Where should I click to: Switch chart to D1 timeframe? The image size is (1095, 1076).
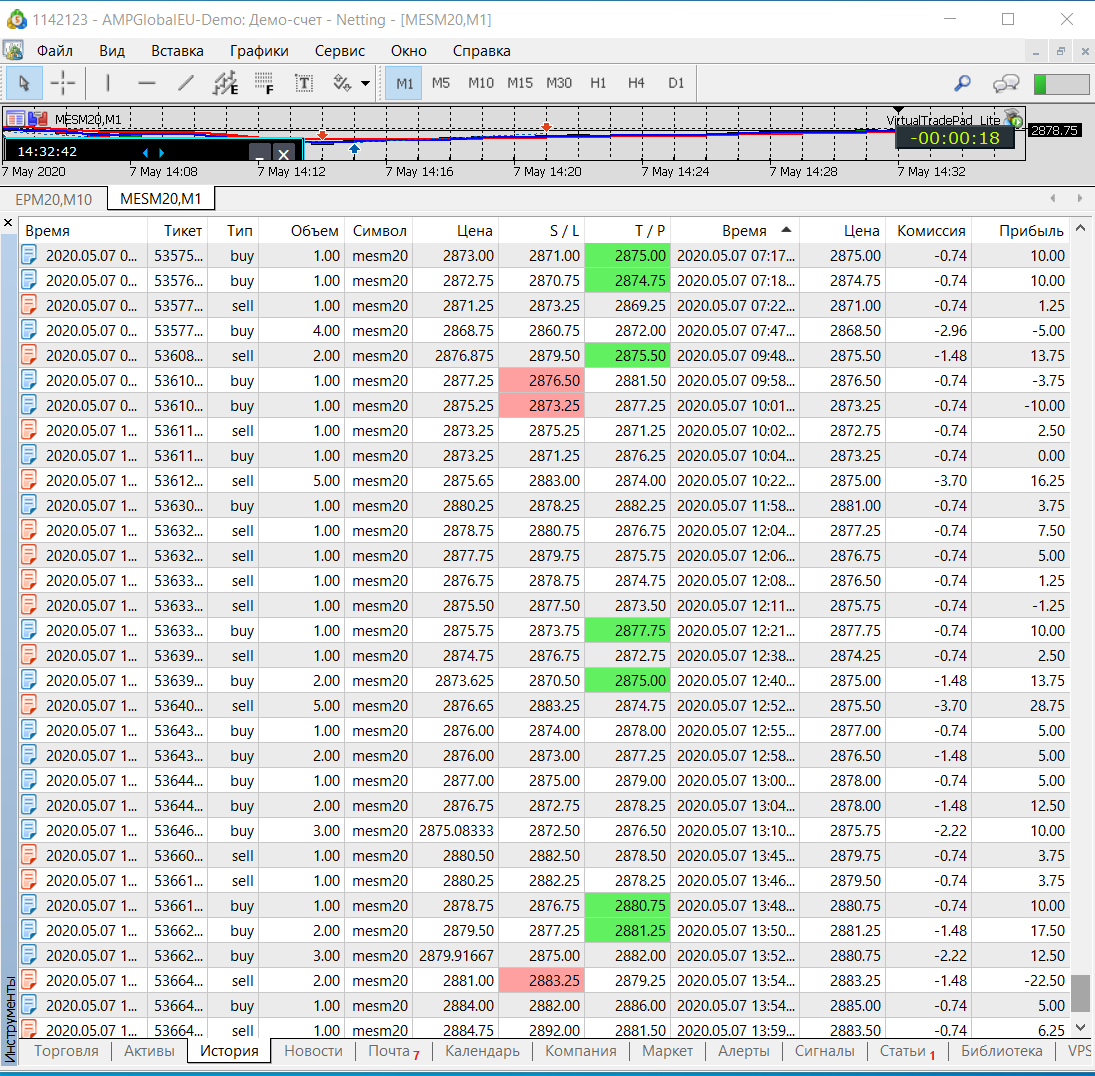676,83
